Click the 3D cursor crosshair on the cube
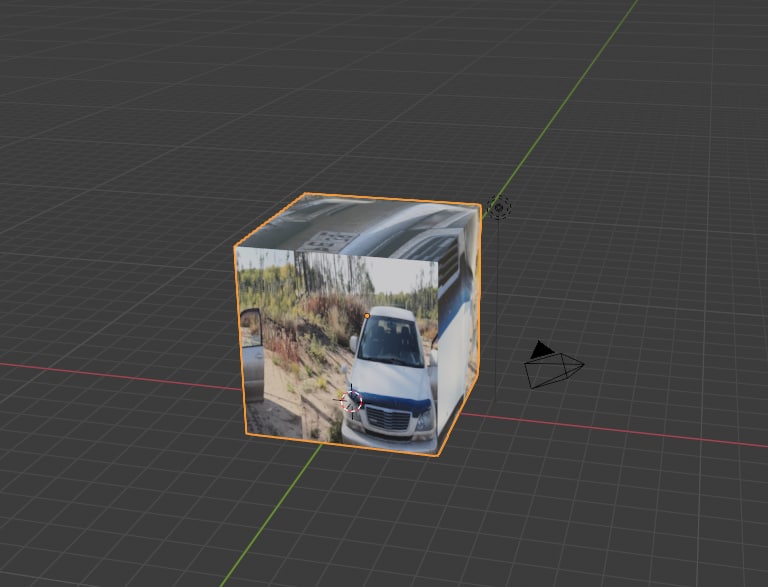 (351, 401)
